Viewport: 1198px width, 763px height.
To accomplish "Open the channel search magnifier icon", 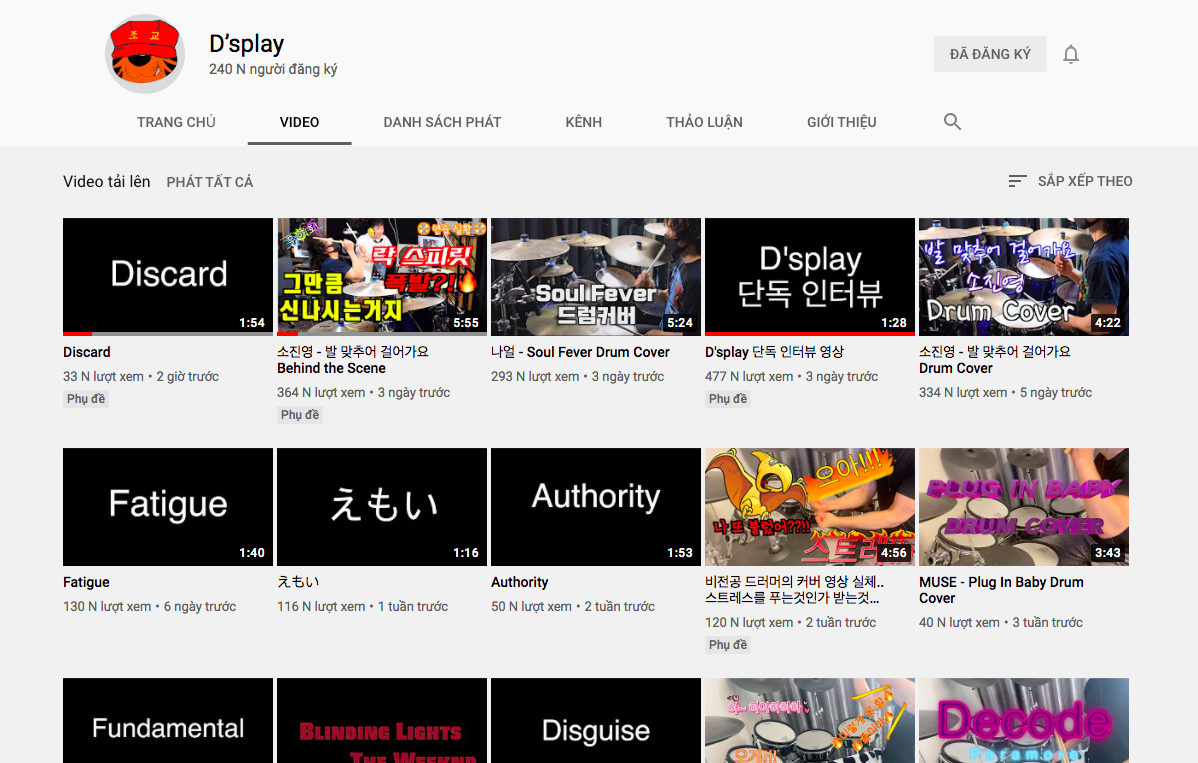I will click(952, 121).
